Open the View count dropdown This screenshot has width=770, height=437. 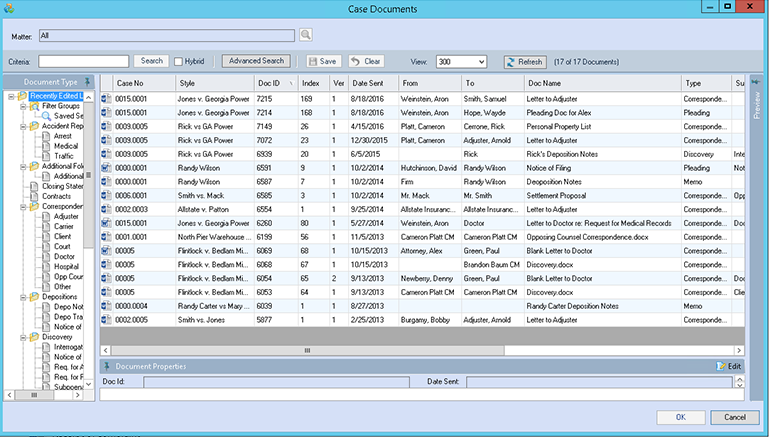click(x=482, y=62)
